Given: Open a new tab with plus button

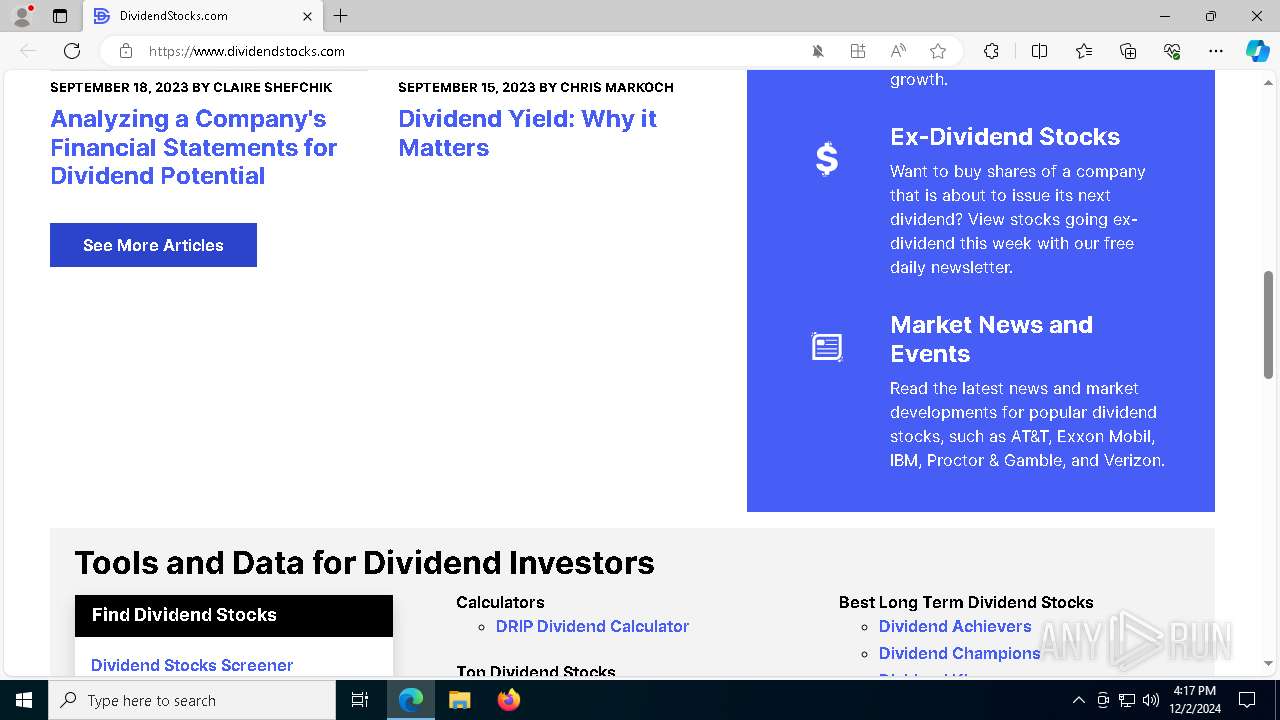Looking at the screenshot, I should point(341,16).
